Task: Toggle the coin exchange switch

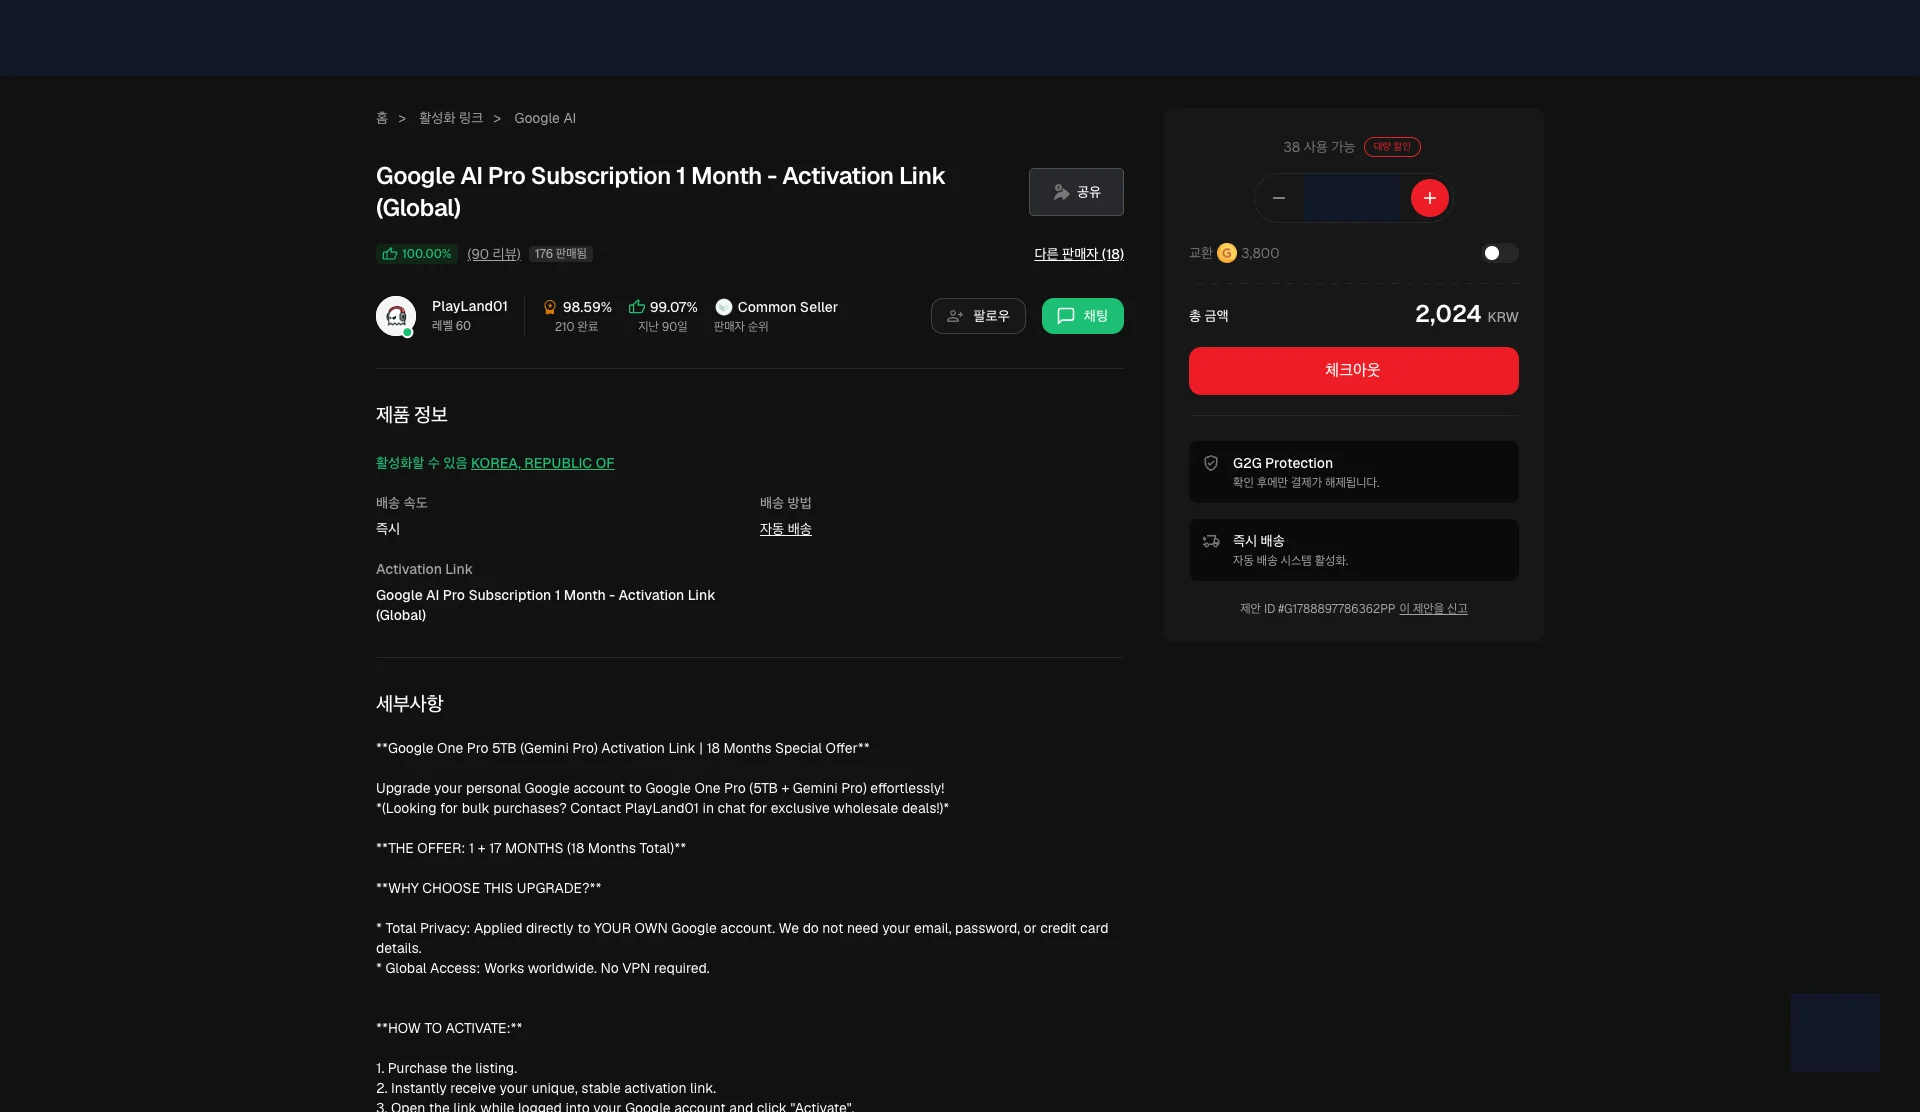Action: pos(1499,253)
